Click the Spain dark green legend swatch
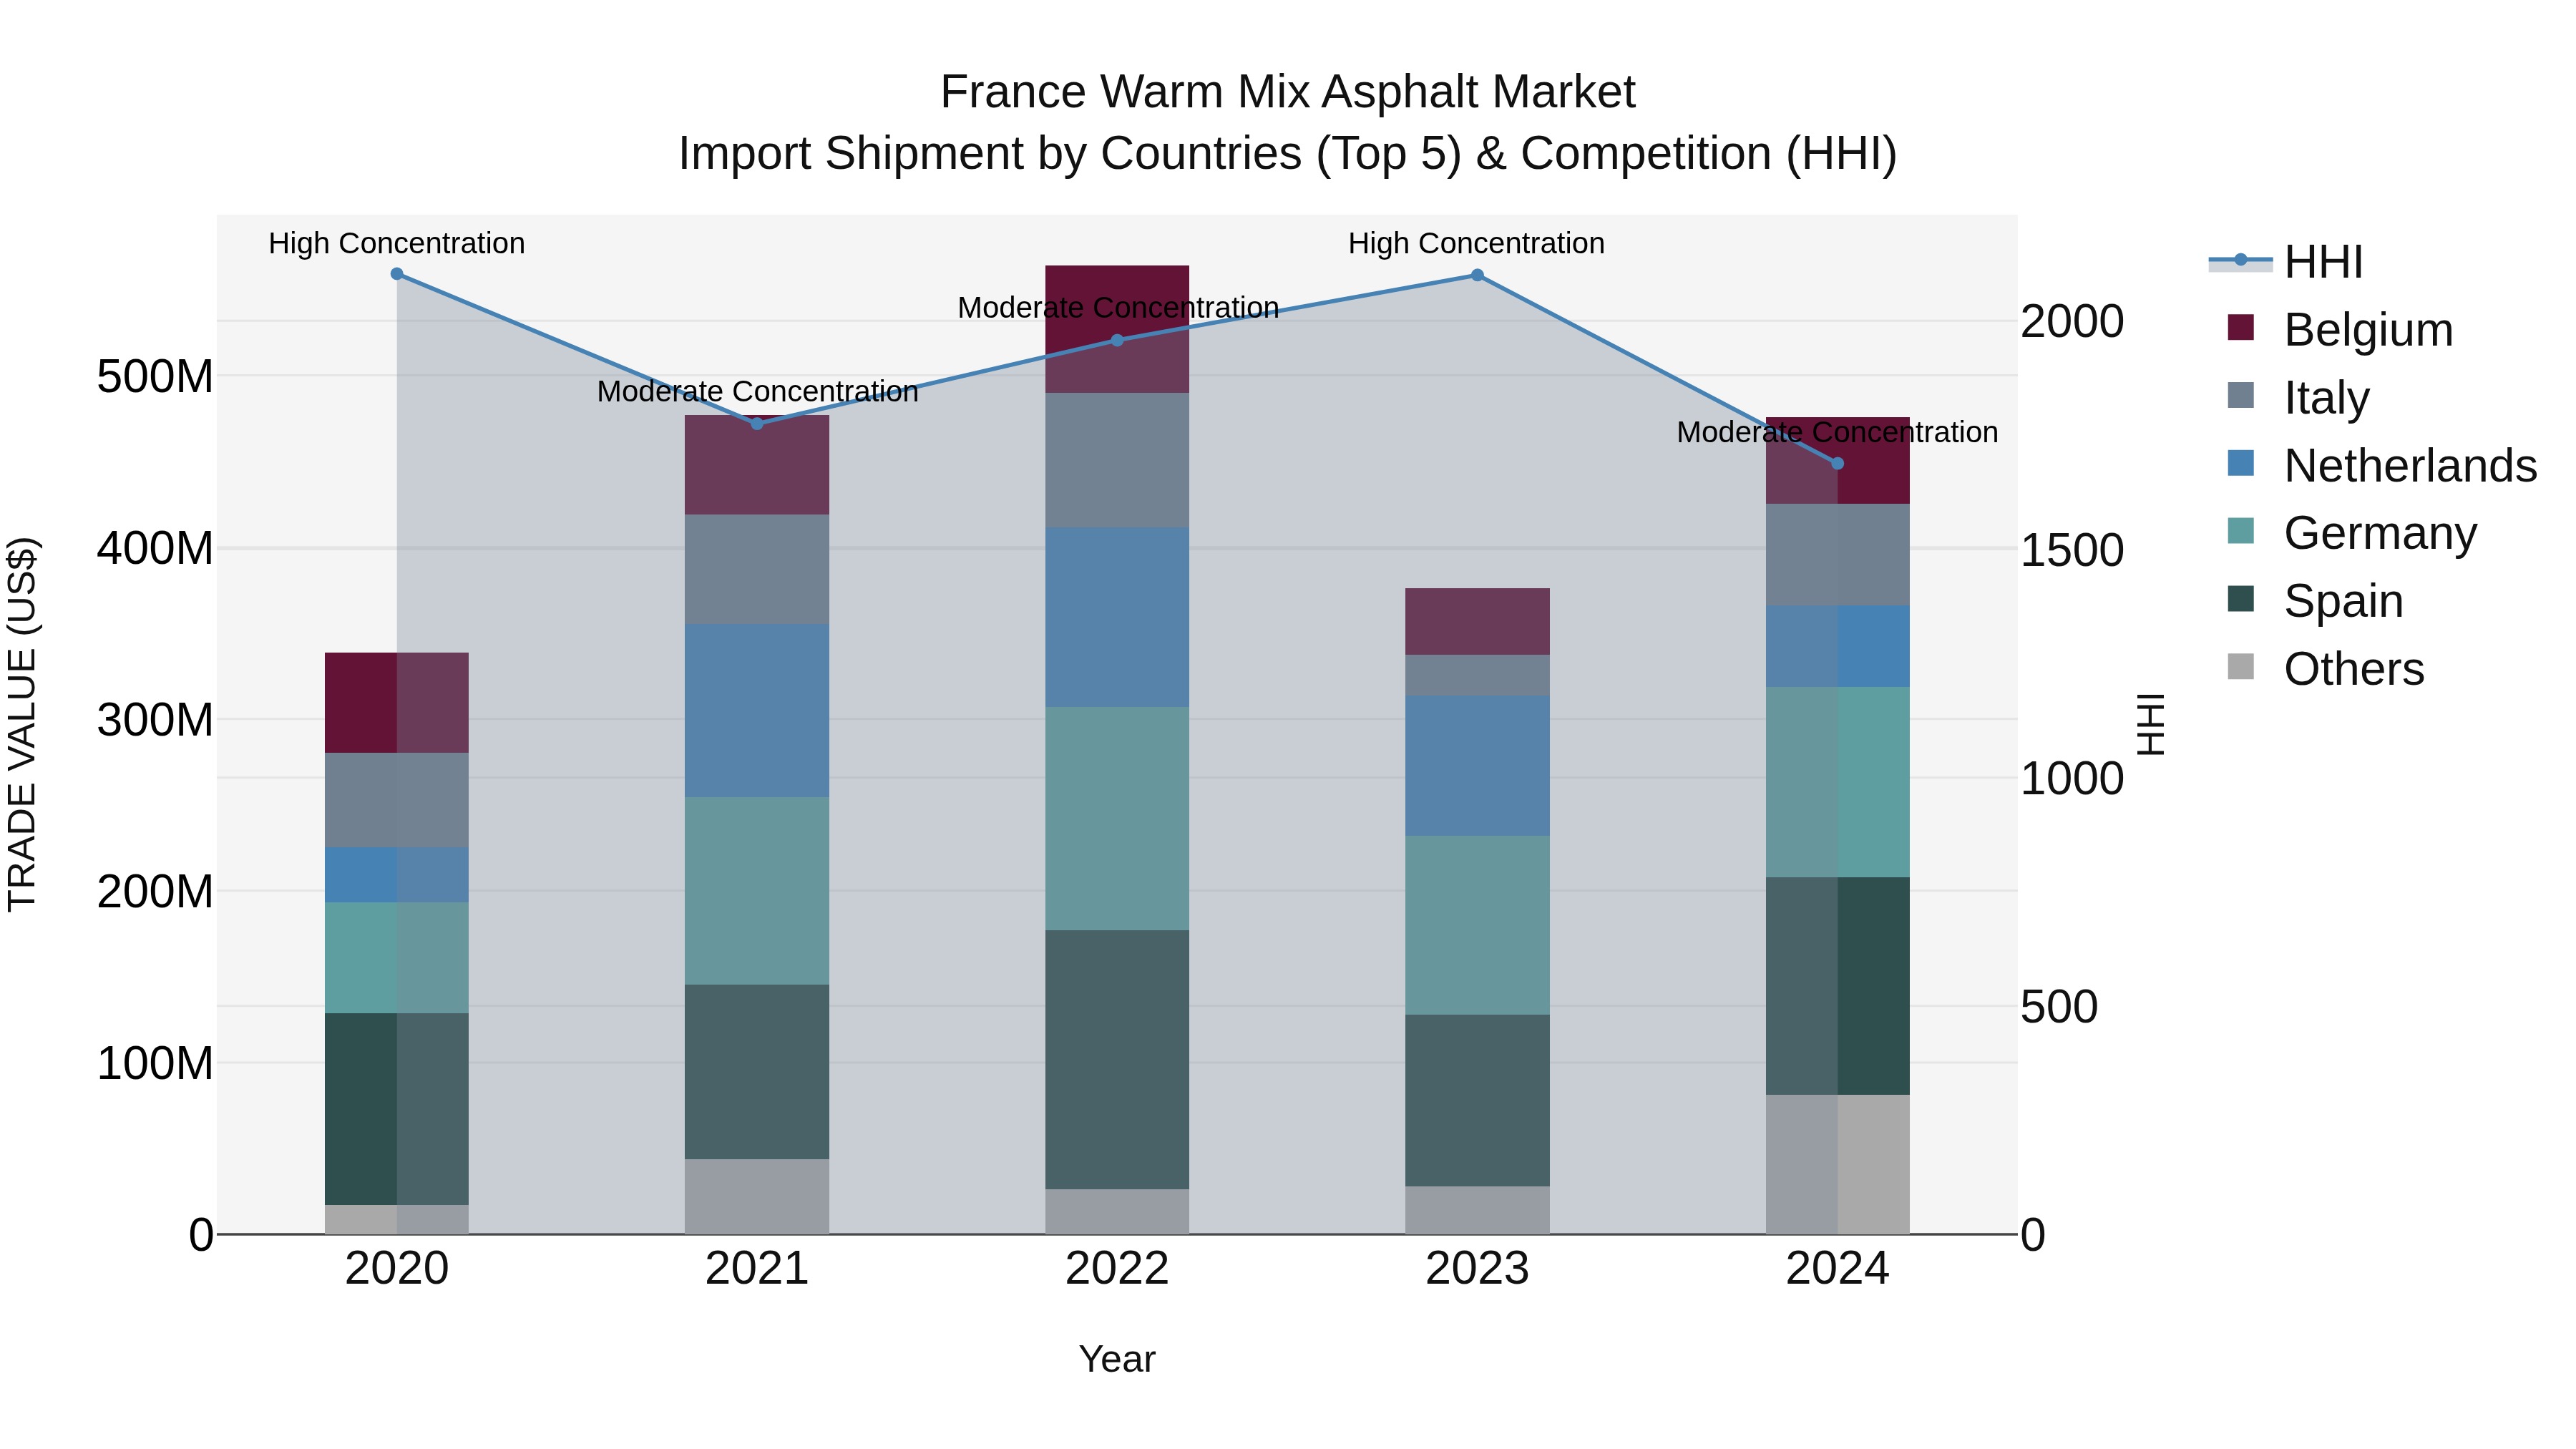Screen dimensions: 2576x1449 pos(2241,599)
